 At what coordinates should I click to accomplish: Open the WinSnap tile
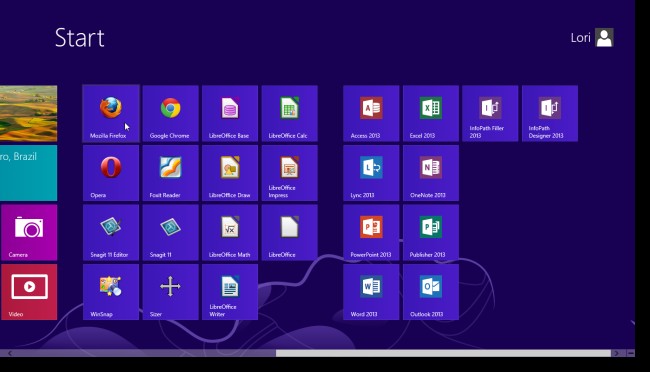pos(111,292)
